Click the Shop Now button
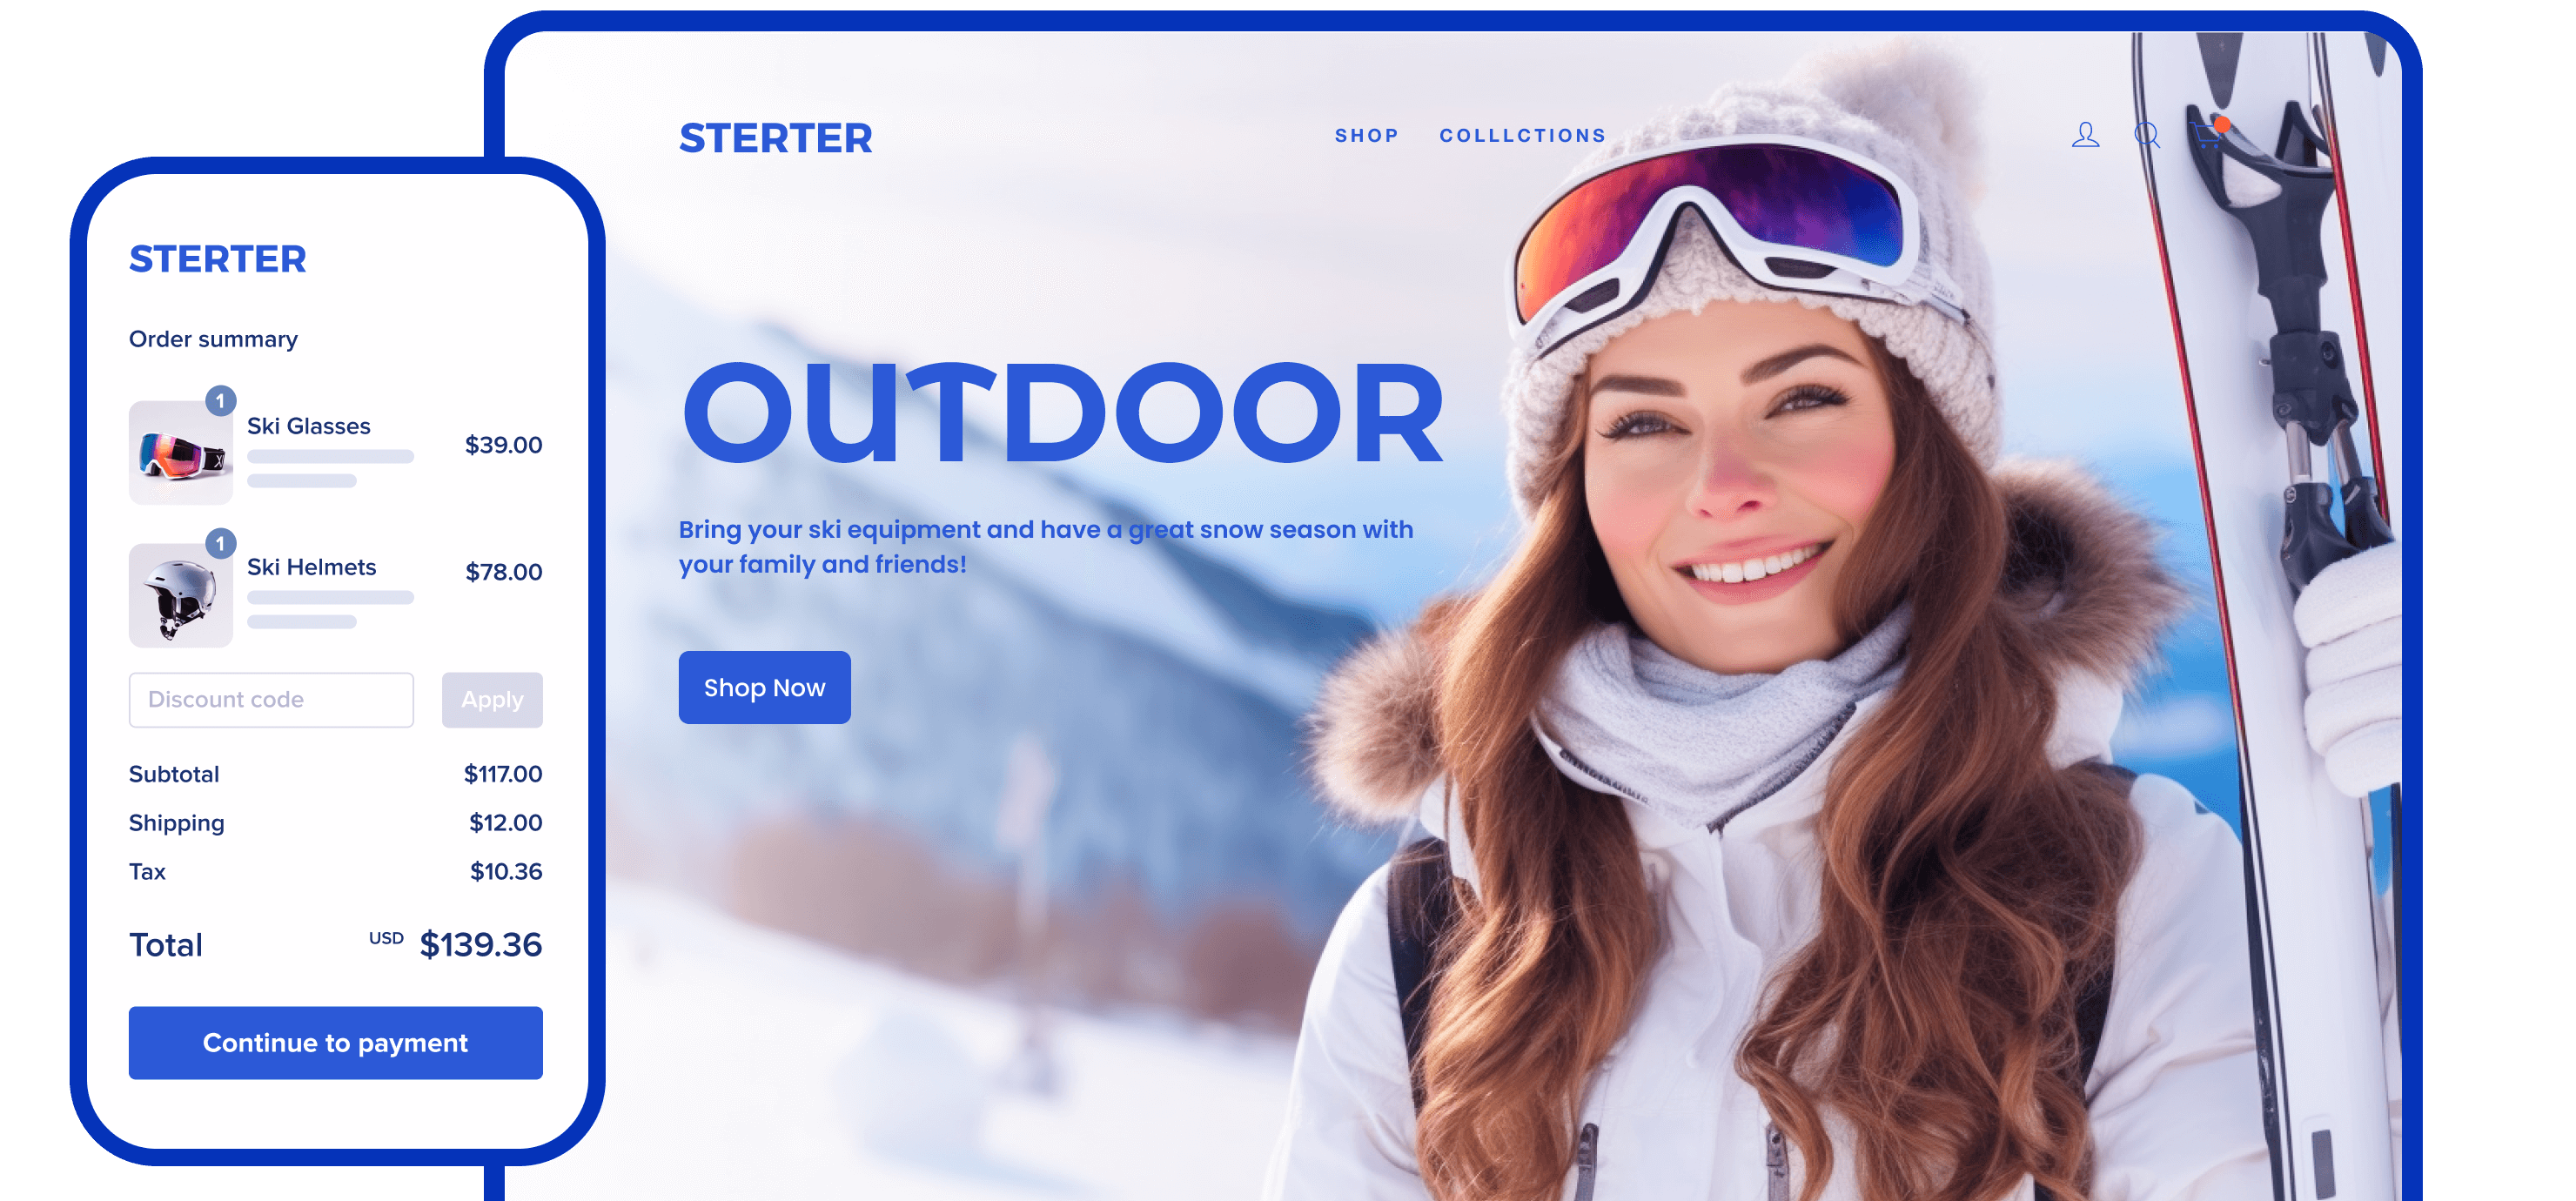2576x1201 pixels. coord(768,687)
